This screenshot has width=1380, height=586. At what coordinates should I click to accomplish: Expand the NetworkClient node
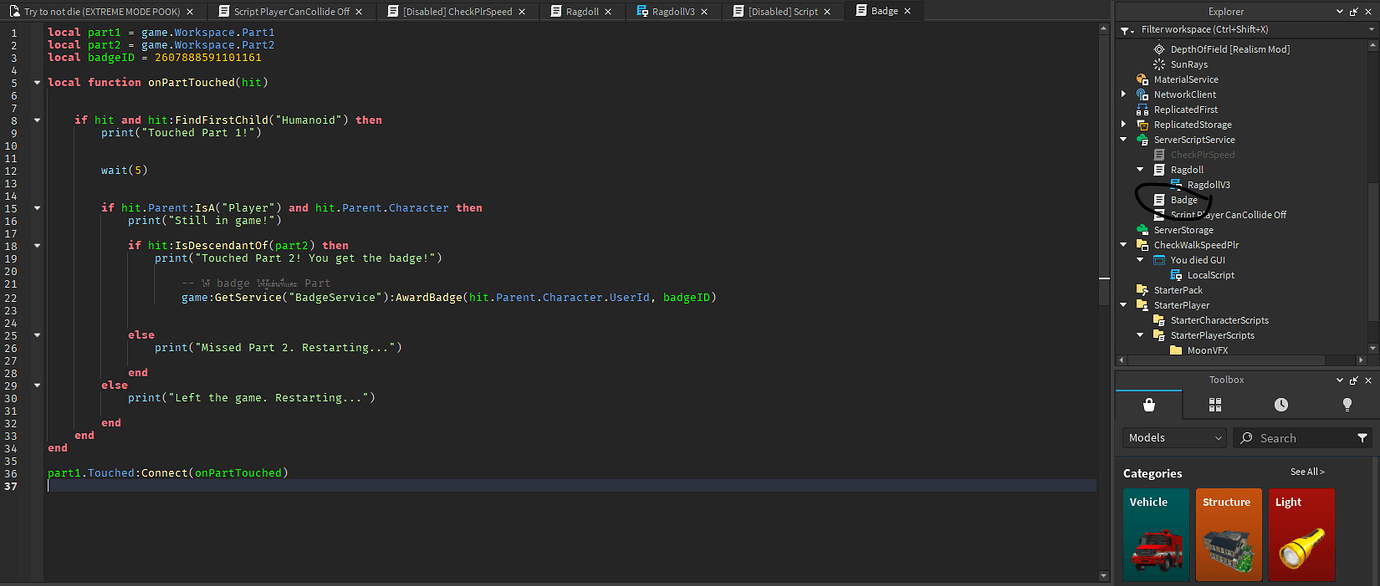pyautogui.click(x=1123, y=94)
